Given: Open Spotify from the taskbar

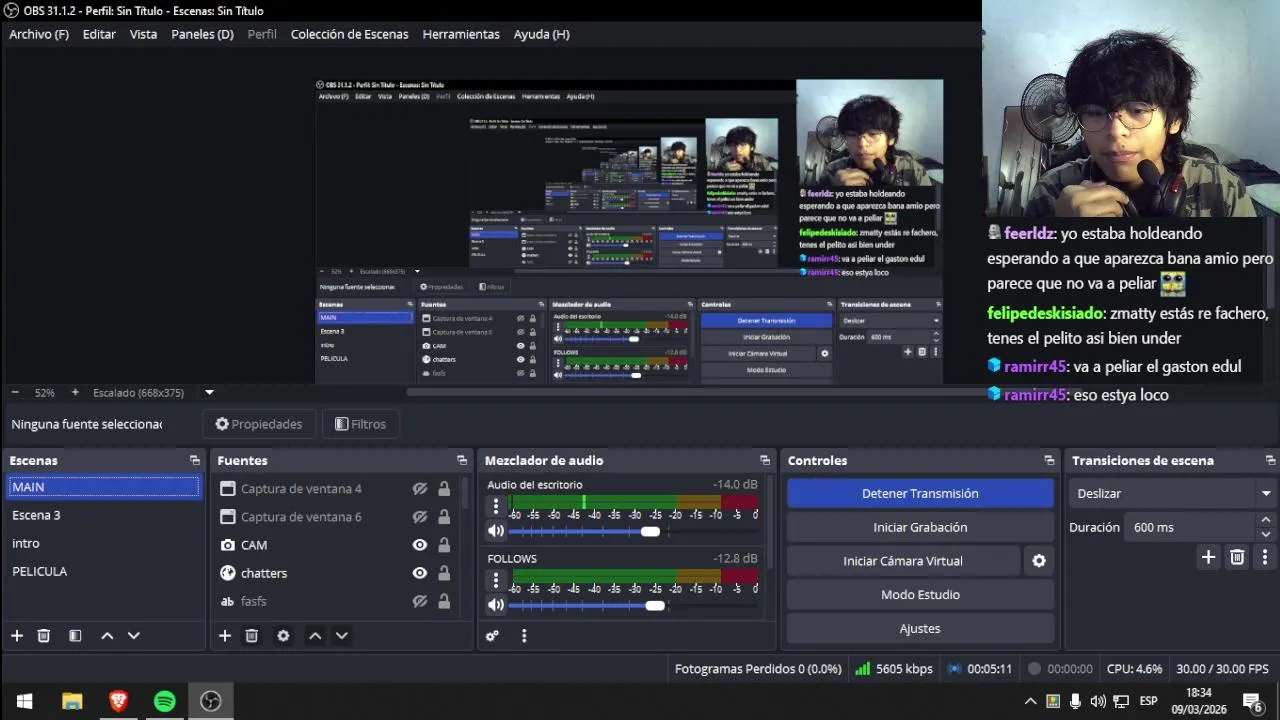Looking at the screenshot, I should pos(164,701).
